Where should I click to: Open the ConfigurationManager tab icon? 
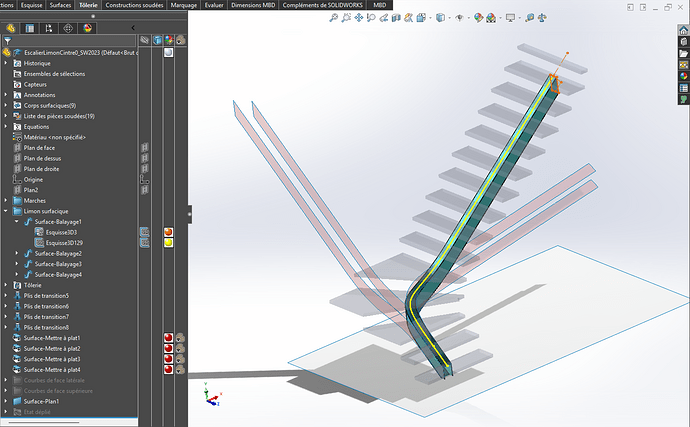[47, 27]
